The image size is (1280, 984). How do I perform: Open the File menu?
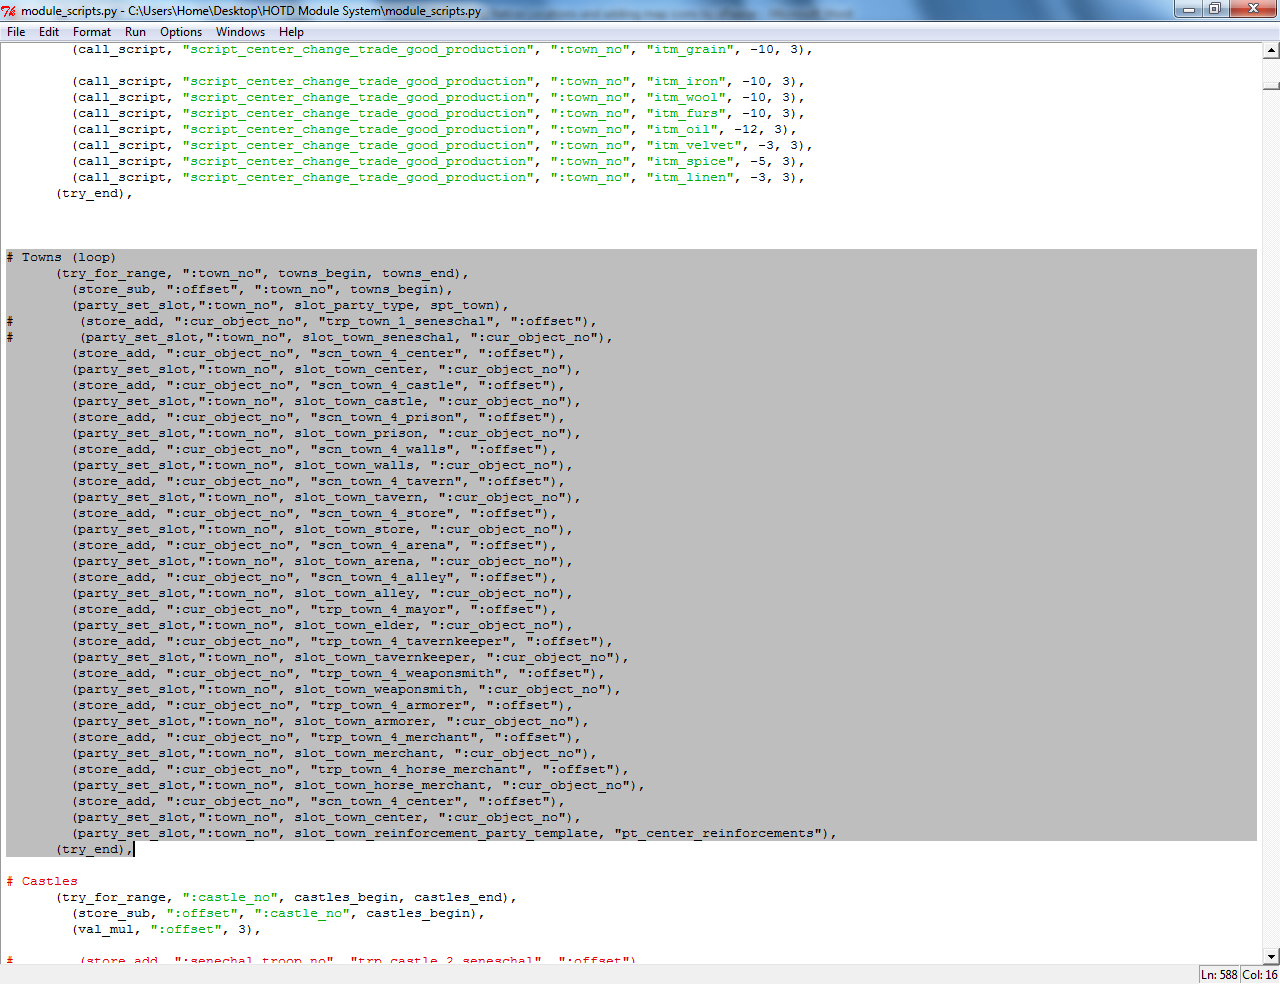coord(16,32)
